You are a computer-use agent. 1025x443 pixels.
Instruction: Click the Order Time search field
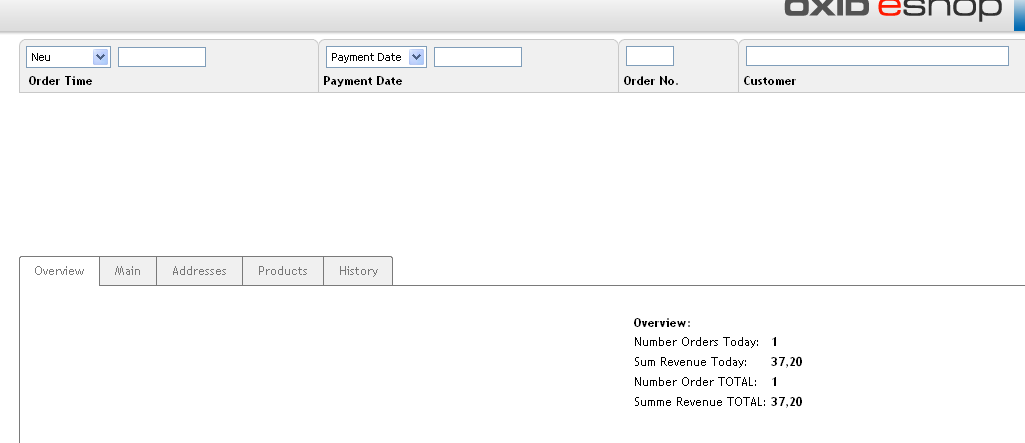click(x=162, y=57)
